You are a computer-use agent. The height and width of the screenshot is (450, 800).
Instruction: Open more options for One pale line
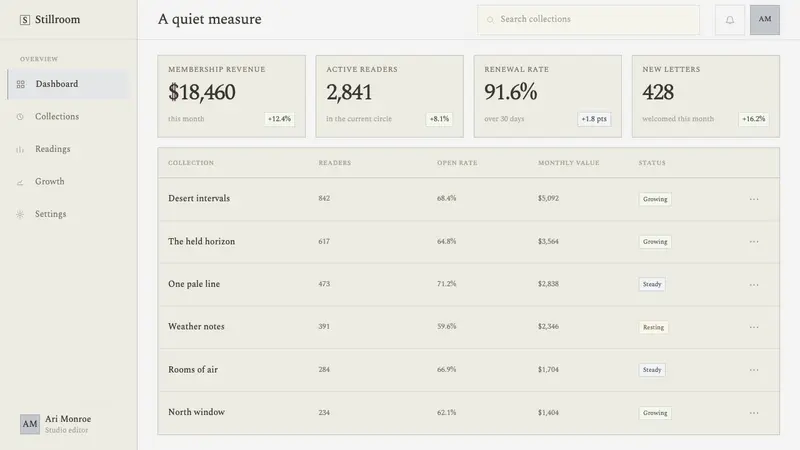pyautogui.click(x=754, y=284)
